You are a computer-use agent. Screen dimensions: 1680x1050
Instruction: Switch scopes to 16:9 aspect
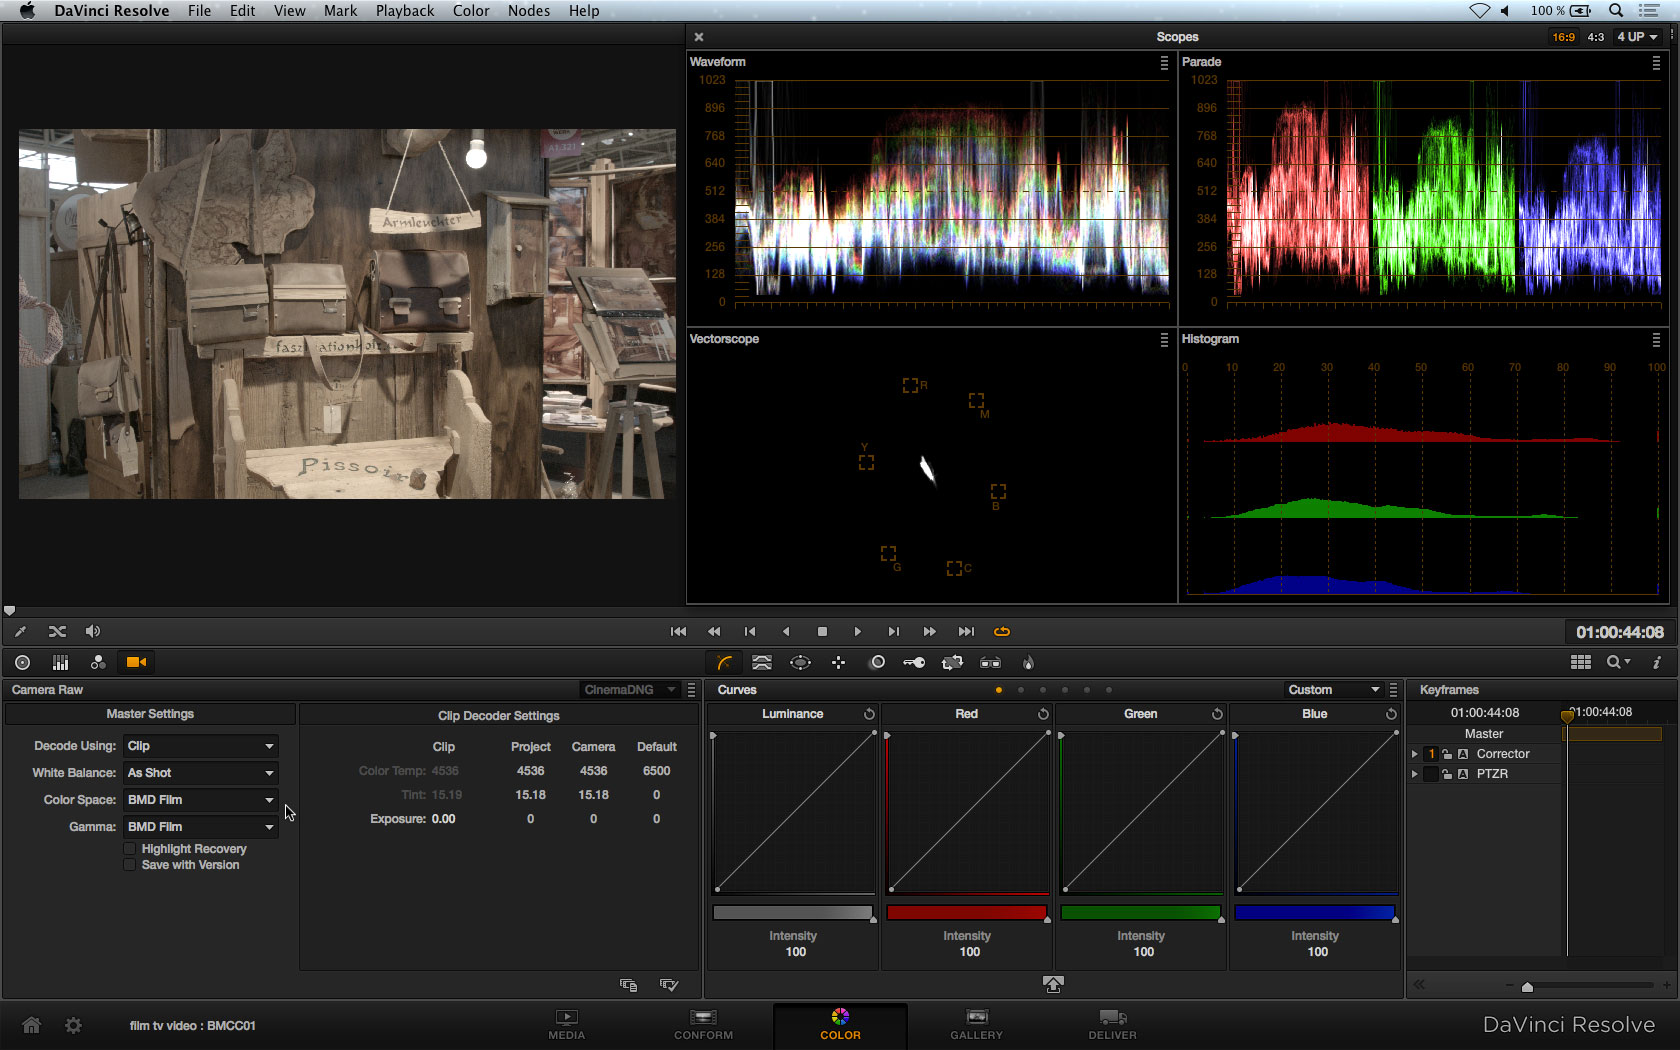(x=1563, y=37)
